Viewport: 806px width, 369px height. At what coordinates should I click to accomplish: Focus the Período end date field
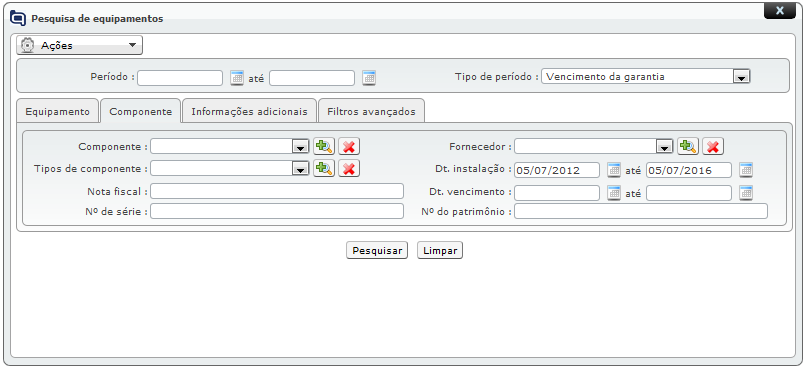(312, 78)
